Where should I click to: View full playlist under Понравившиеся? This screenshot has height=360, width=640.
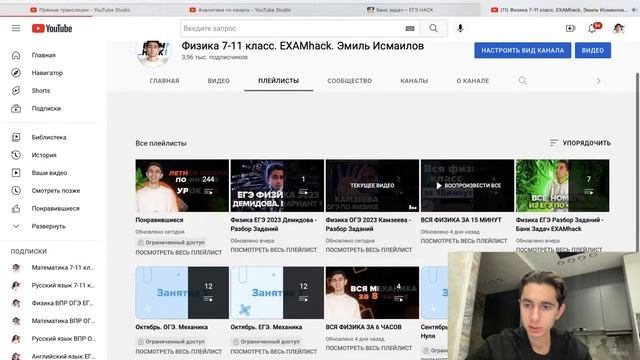point(179,253)
